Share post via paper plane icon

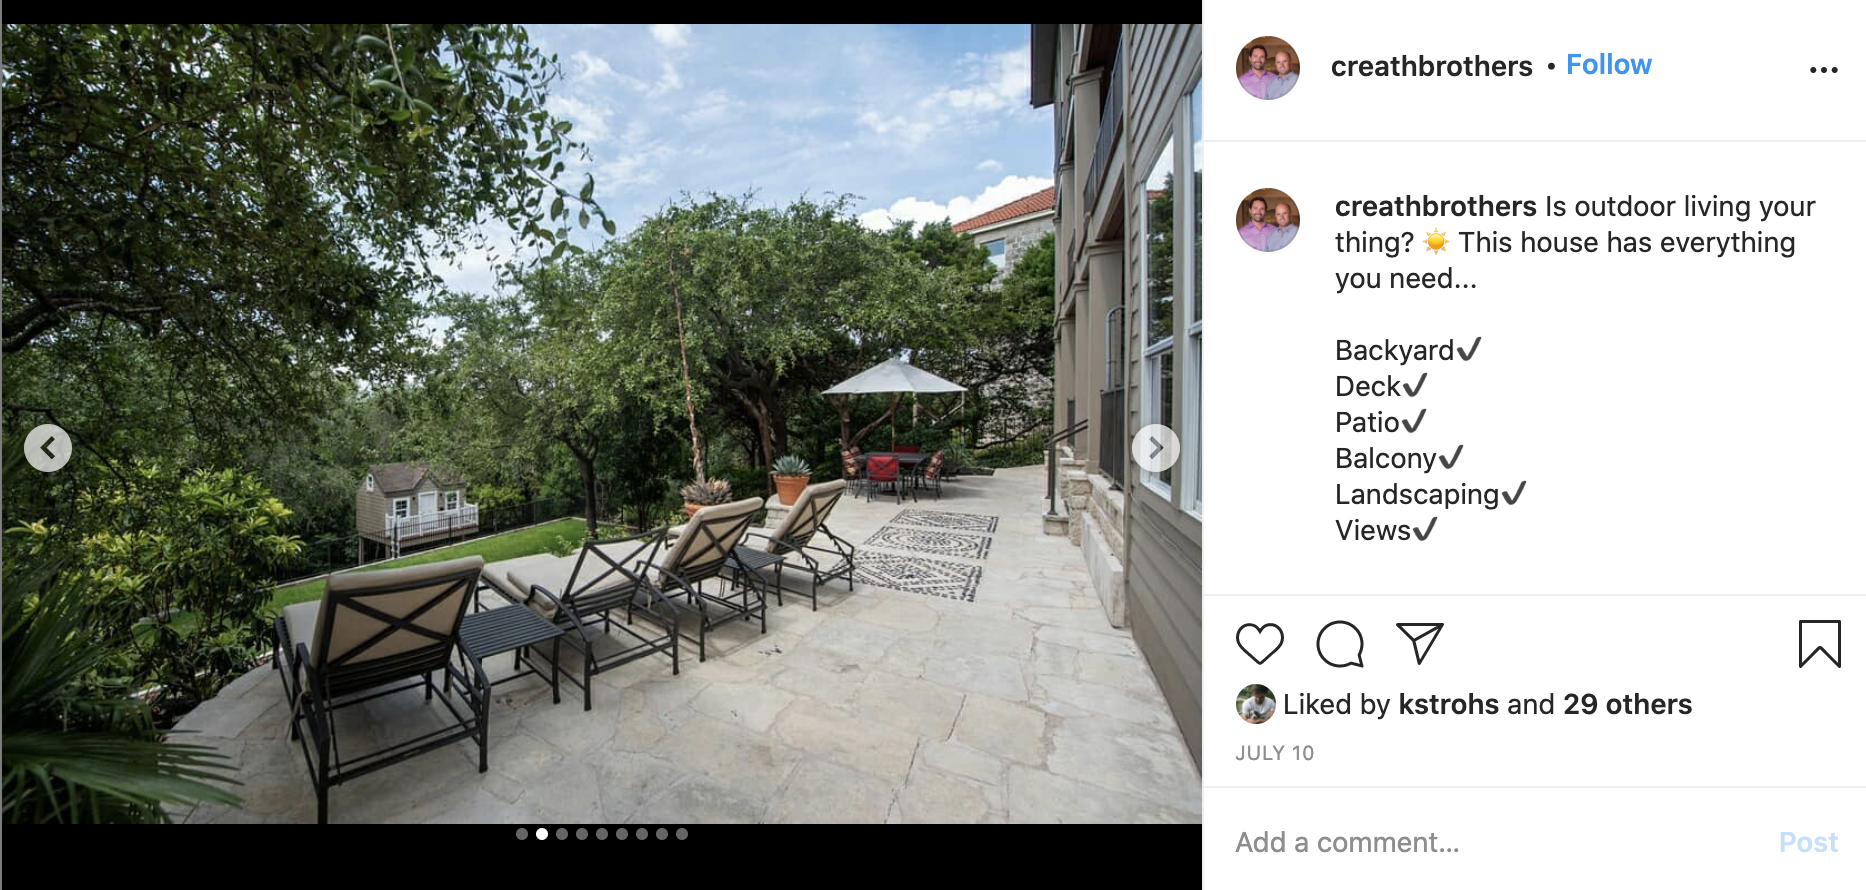1420,643
